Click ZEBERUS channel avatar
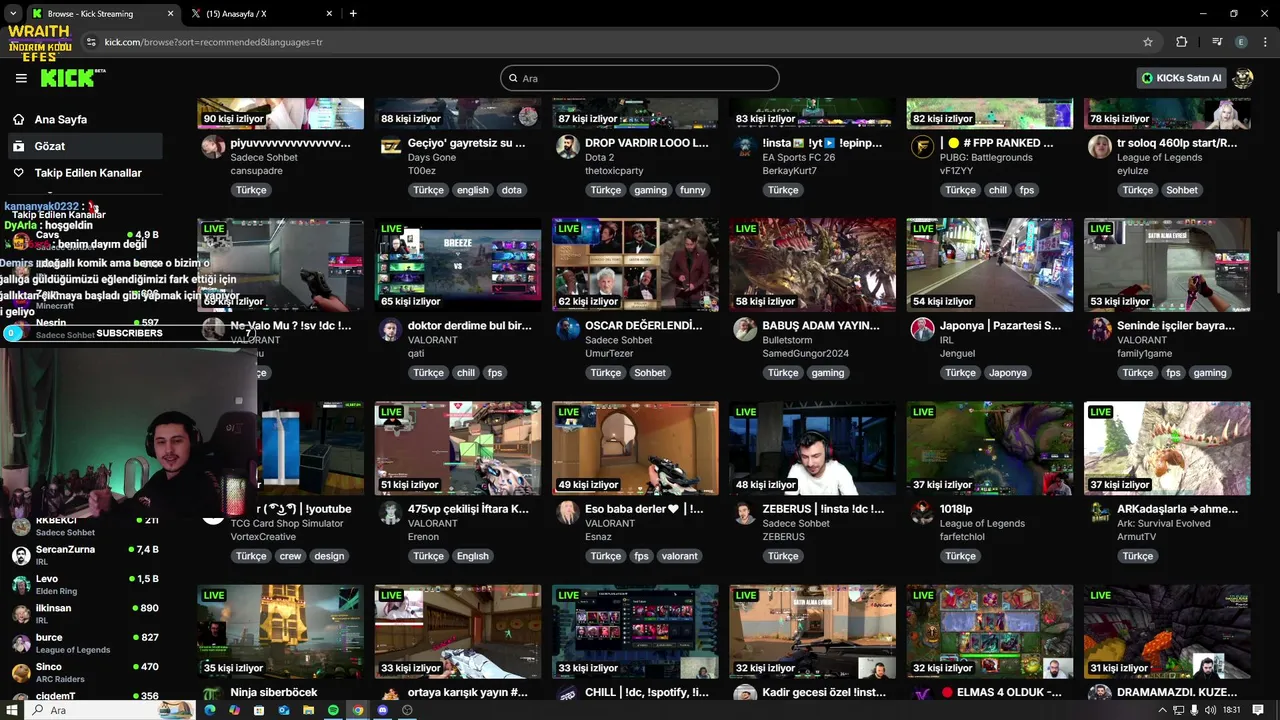Image resolution: width=1280 pixels, height=720 pixels. click(745, 512)
